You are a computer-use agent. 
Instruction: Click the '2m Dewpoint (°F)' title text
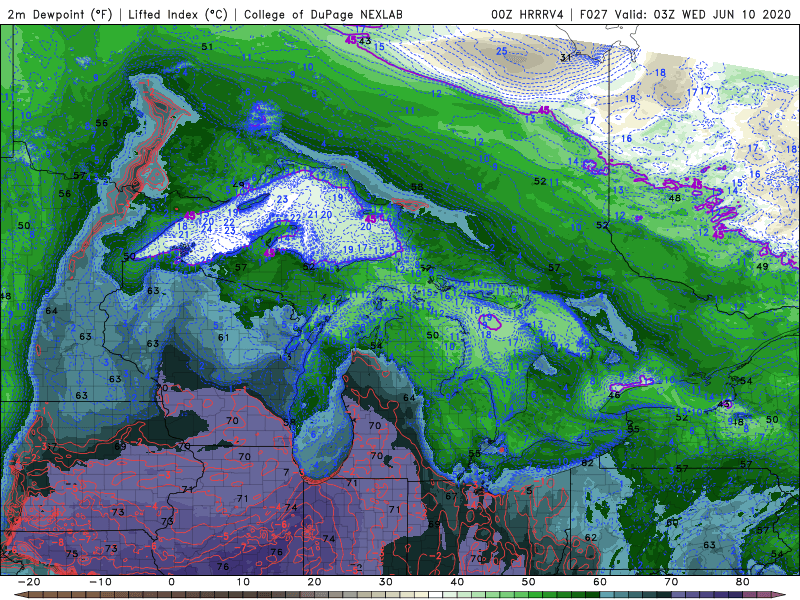point(59,14)
